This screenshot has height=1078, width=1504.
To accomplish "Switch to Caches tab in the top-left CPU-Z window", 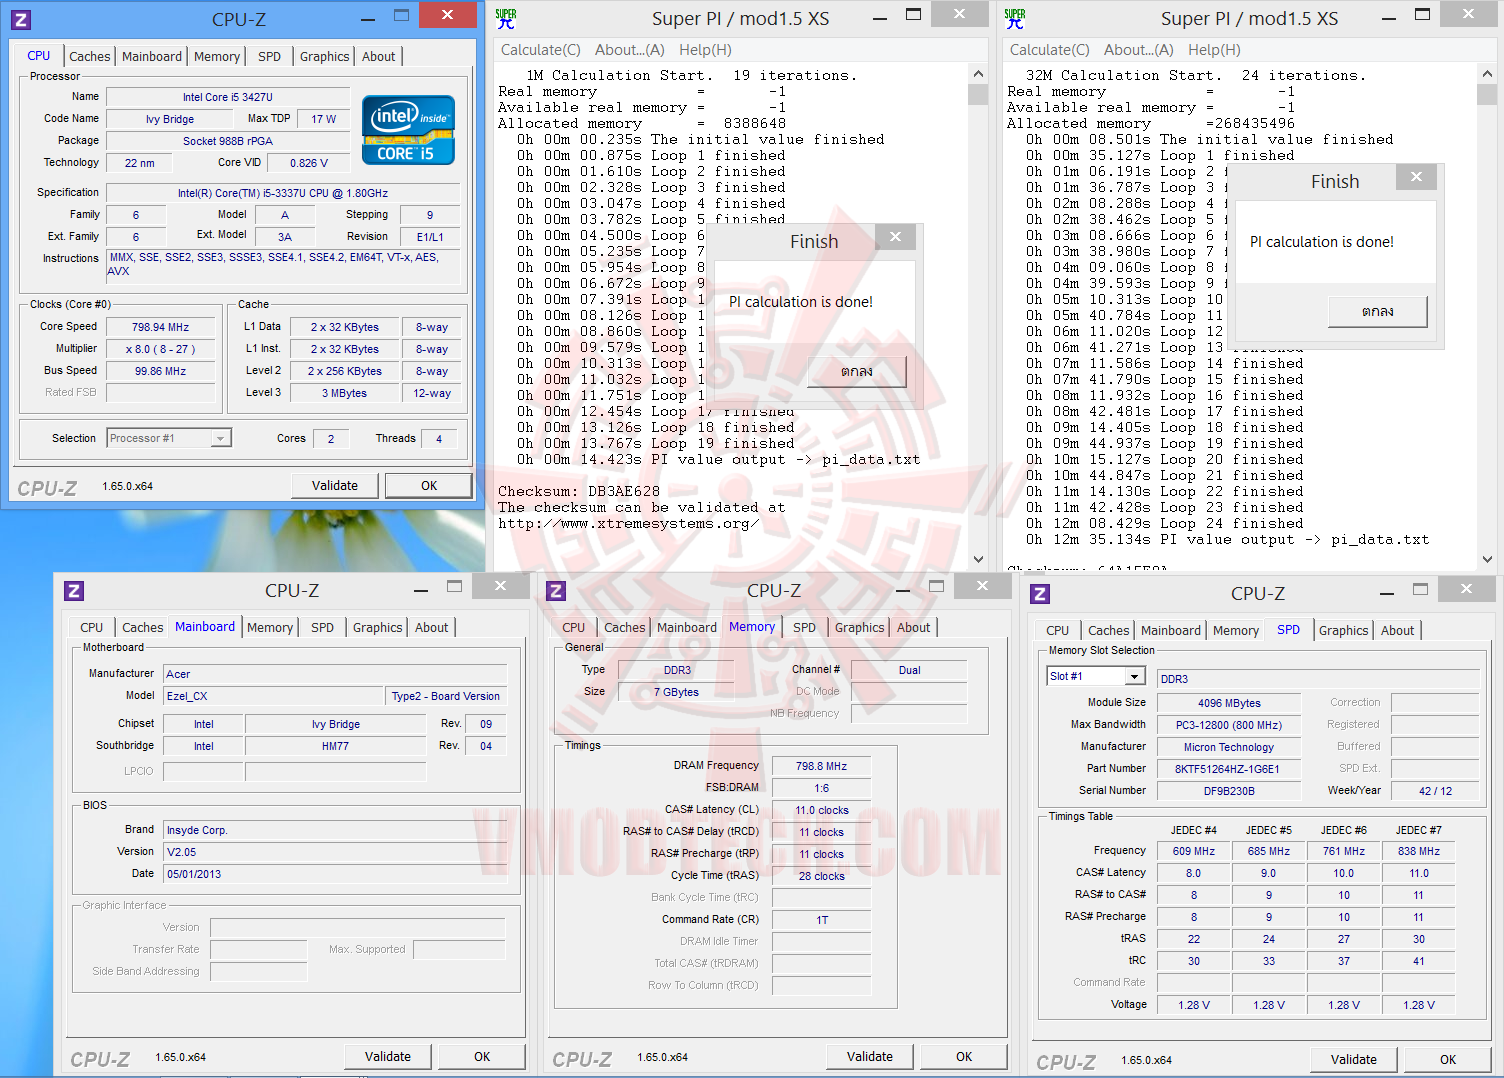I will (x=90, y=57).
